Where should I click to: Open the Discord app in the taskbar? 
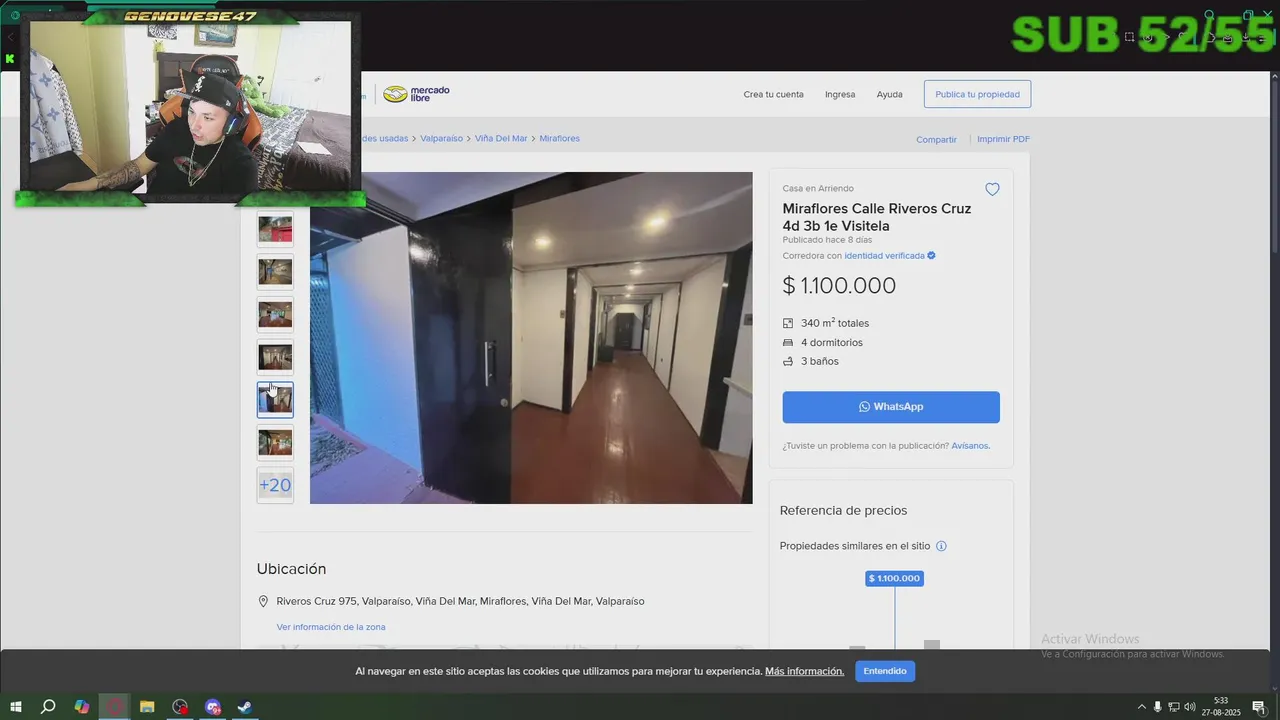212,707
